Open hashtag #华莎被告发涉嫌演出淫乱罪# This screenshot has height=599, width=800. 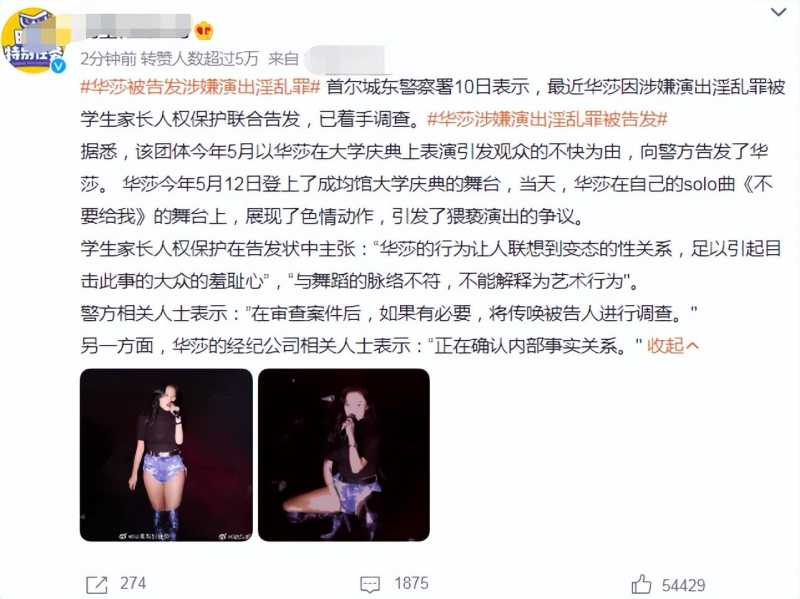click(201, 87)
